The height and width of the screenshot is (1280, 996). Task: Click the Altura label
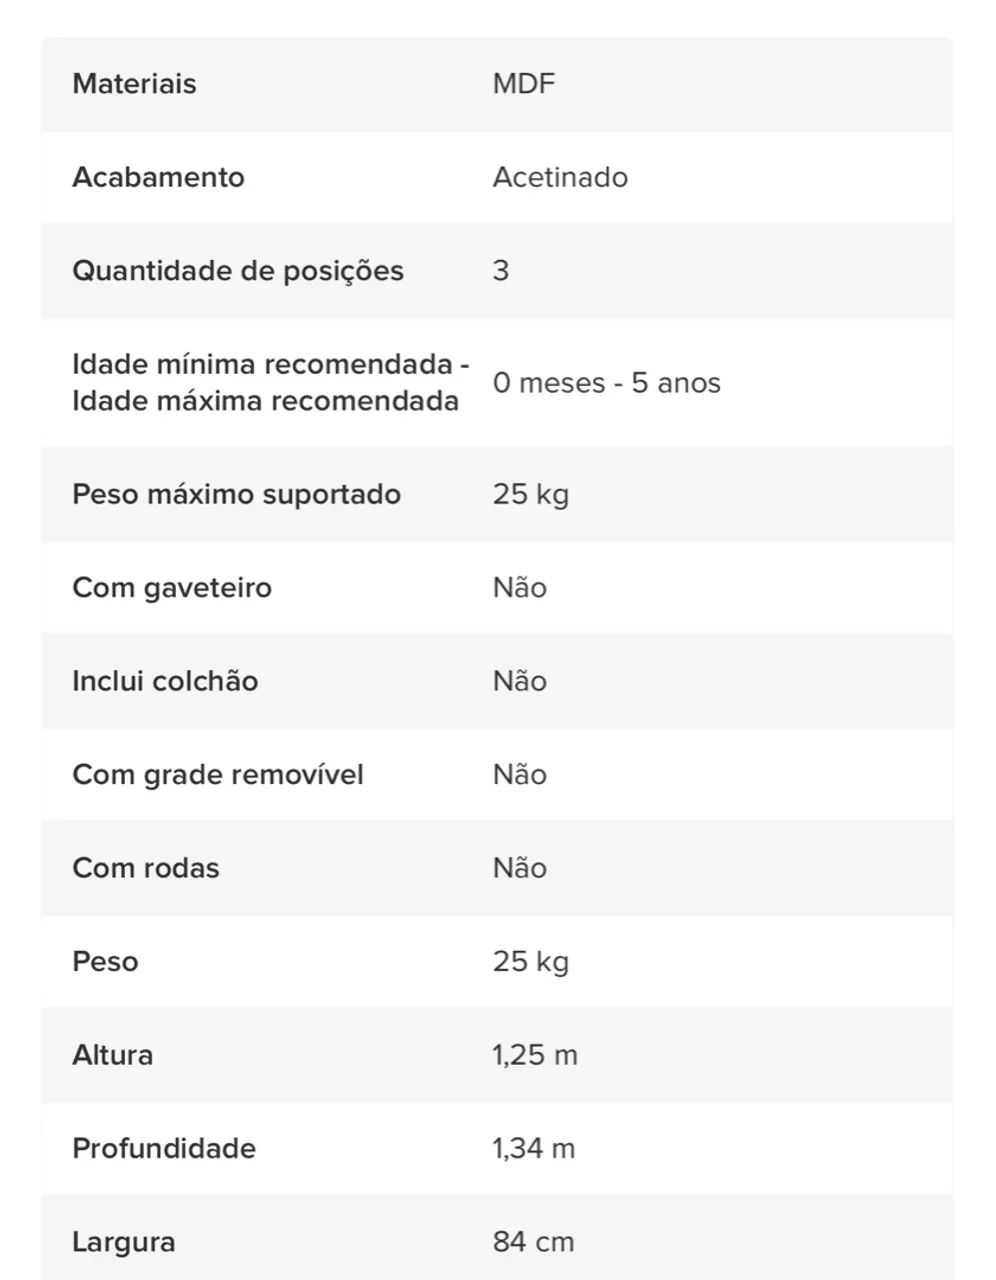tap(112, 1055)
